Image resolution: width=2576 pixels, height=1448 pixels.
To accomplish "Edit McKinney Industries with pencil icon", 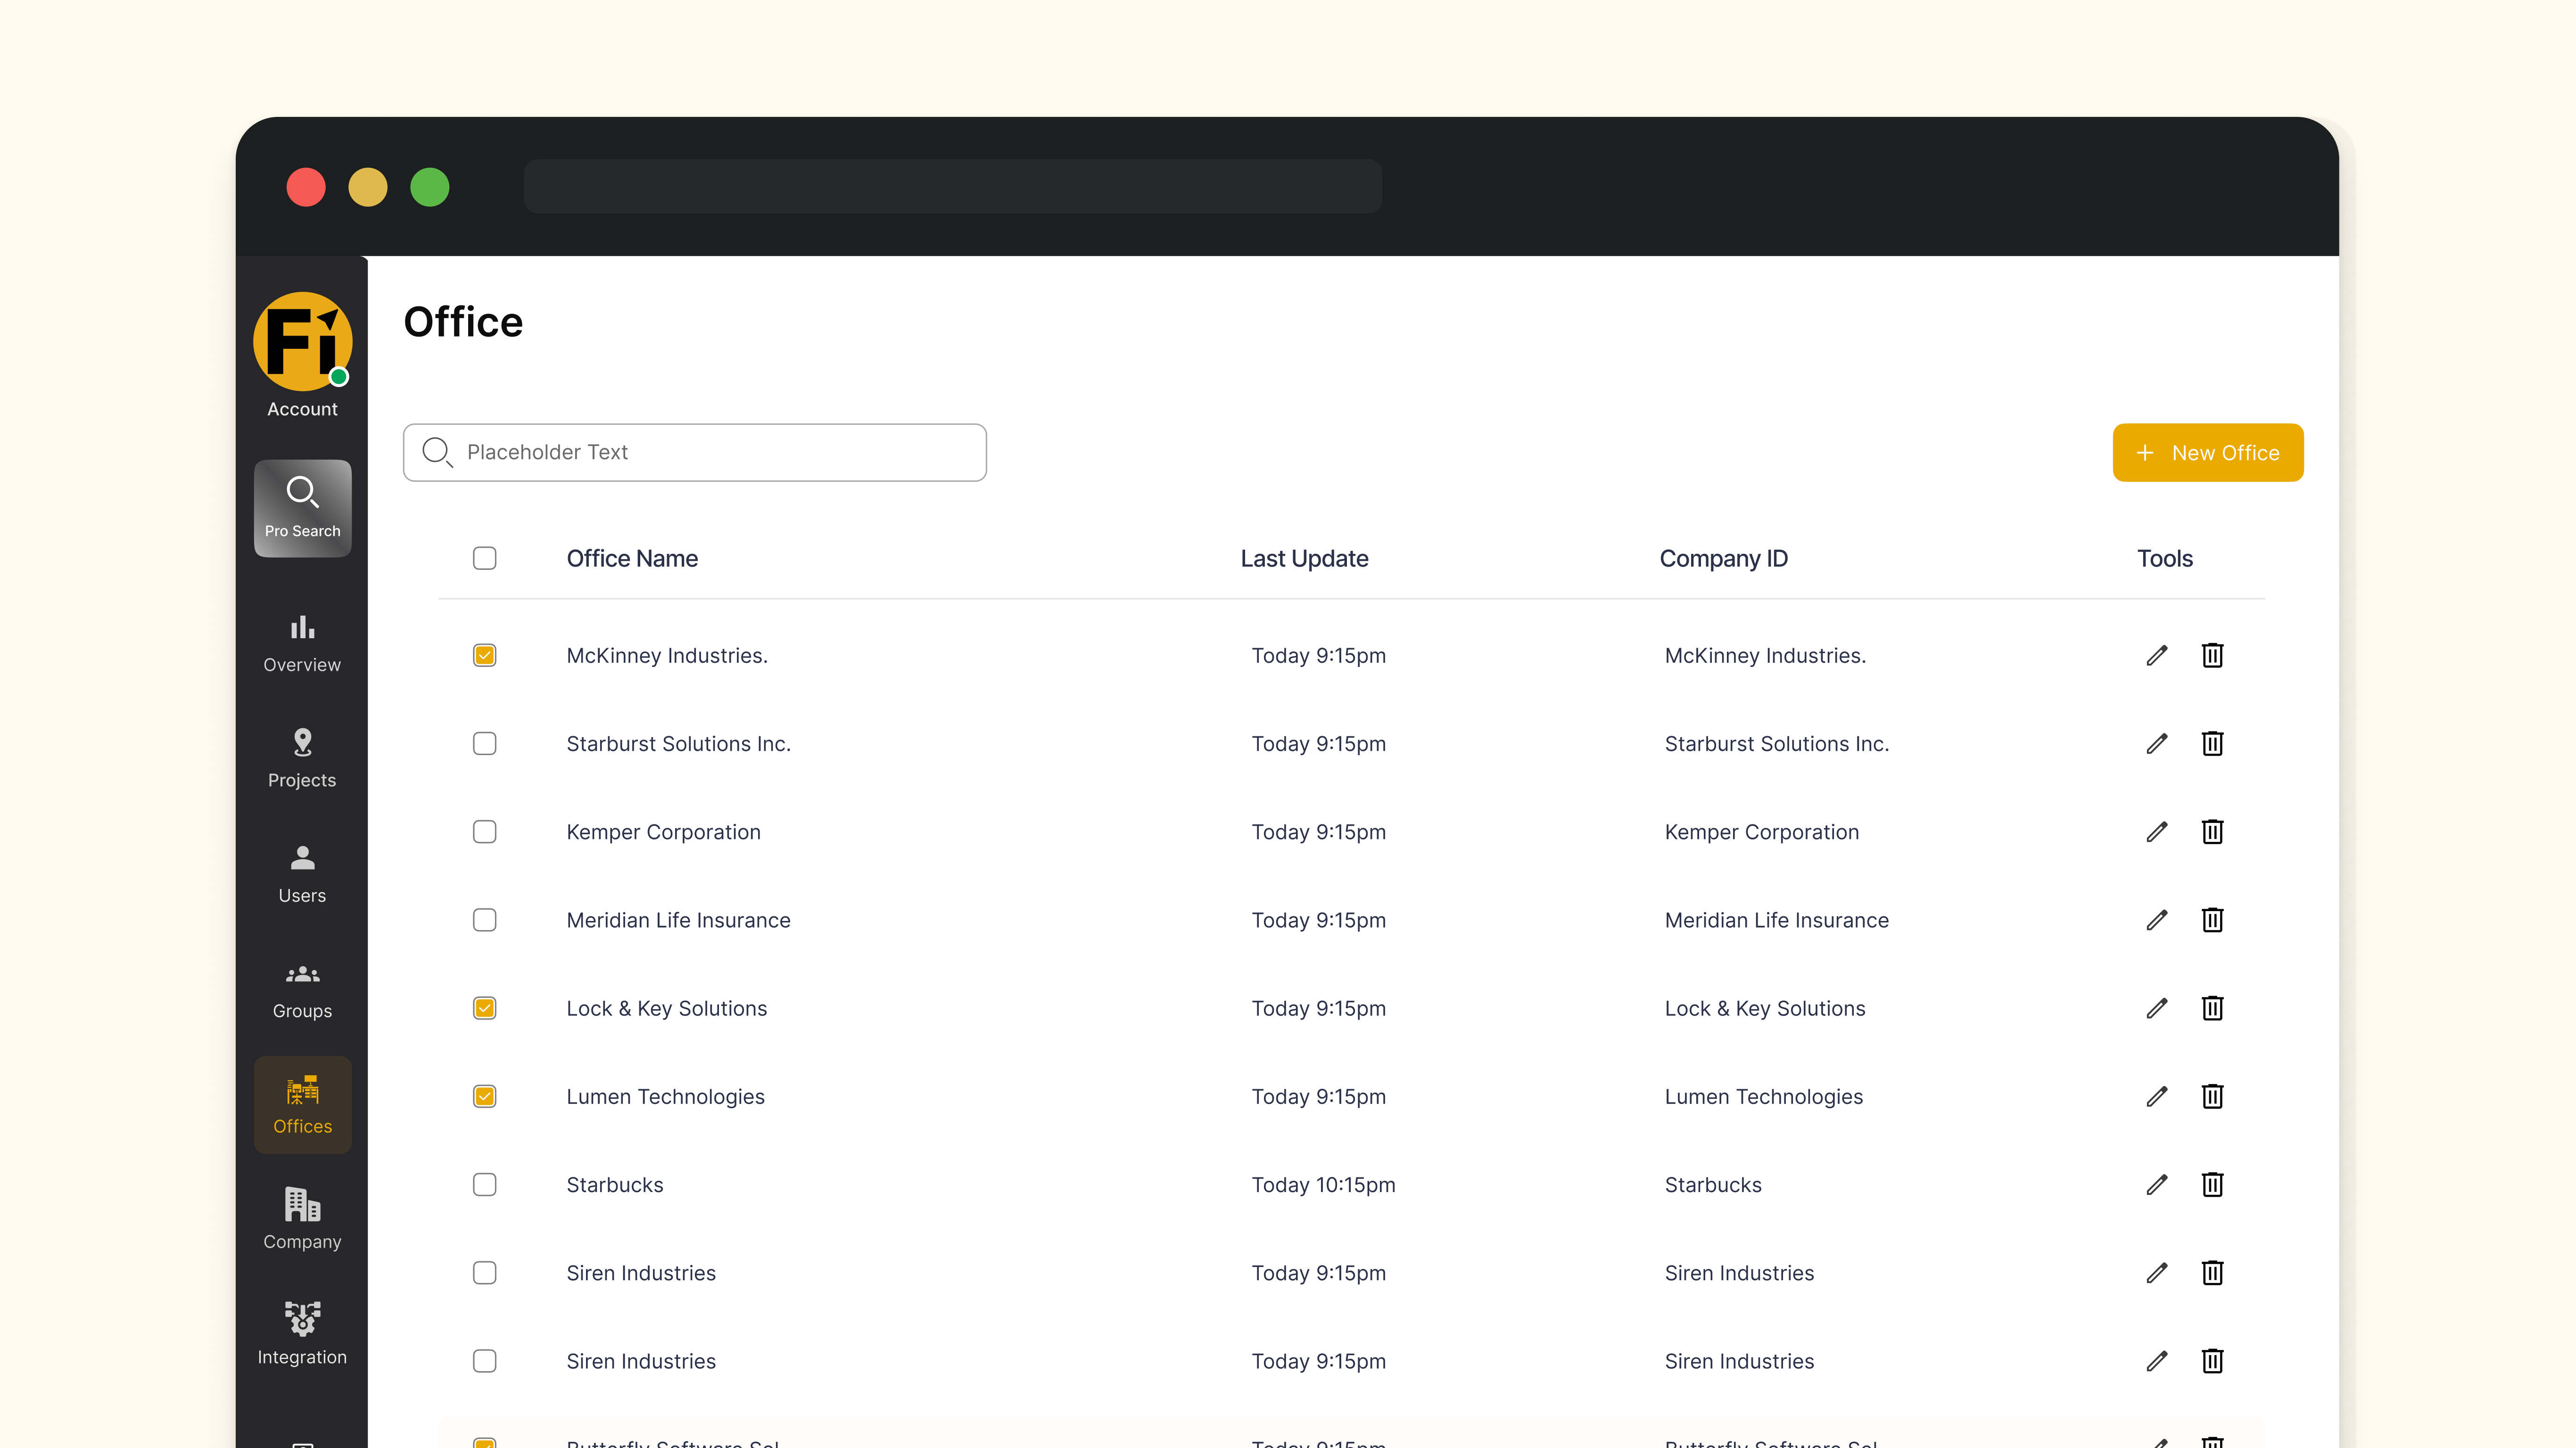I will [x=2156, y=655].
